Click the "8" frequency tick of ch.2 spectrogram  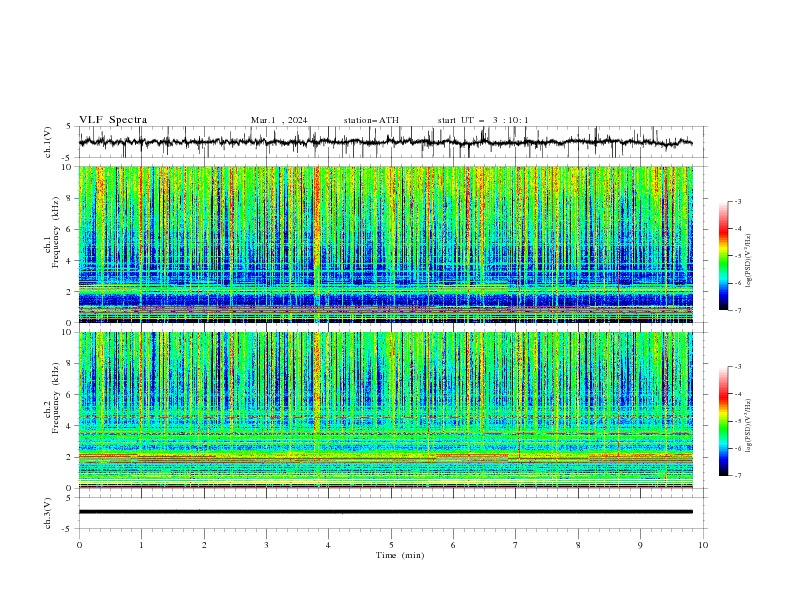coord(71,364)
